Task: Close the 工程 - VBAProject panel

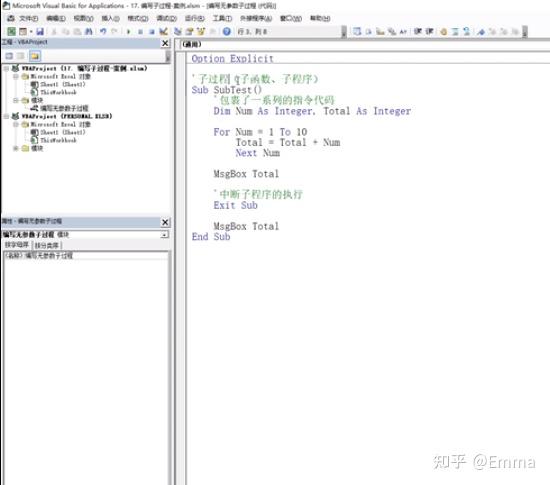Action: pos(165,43)
